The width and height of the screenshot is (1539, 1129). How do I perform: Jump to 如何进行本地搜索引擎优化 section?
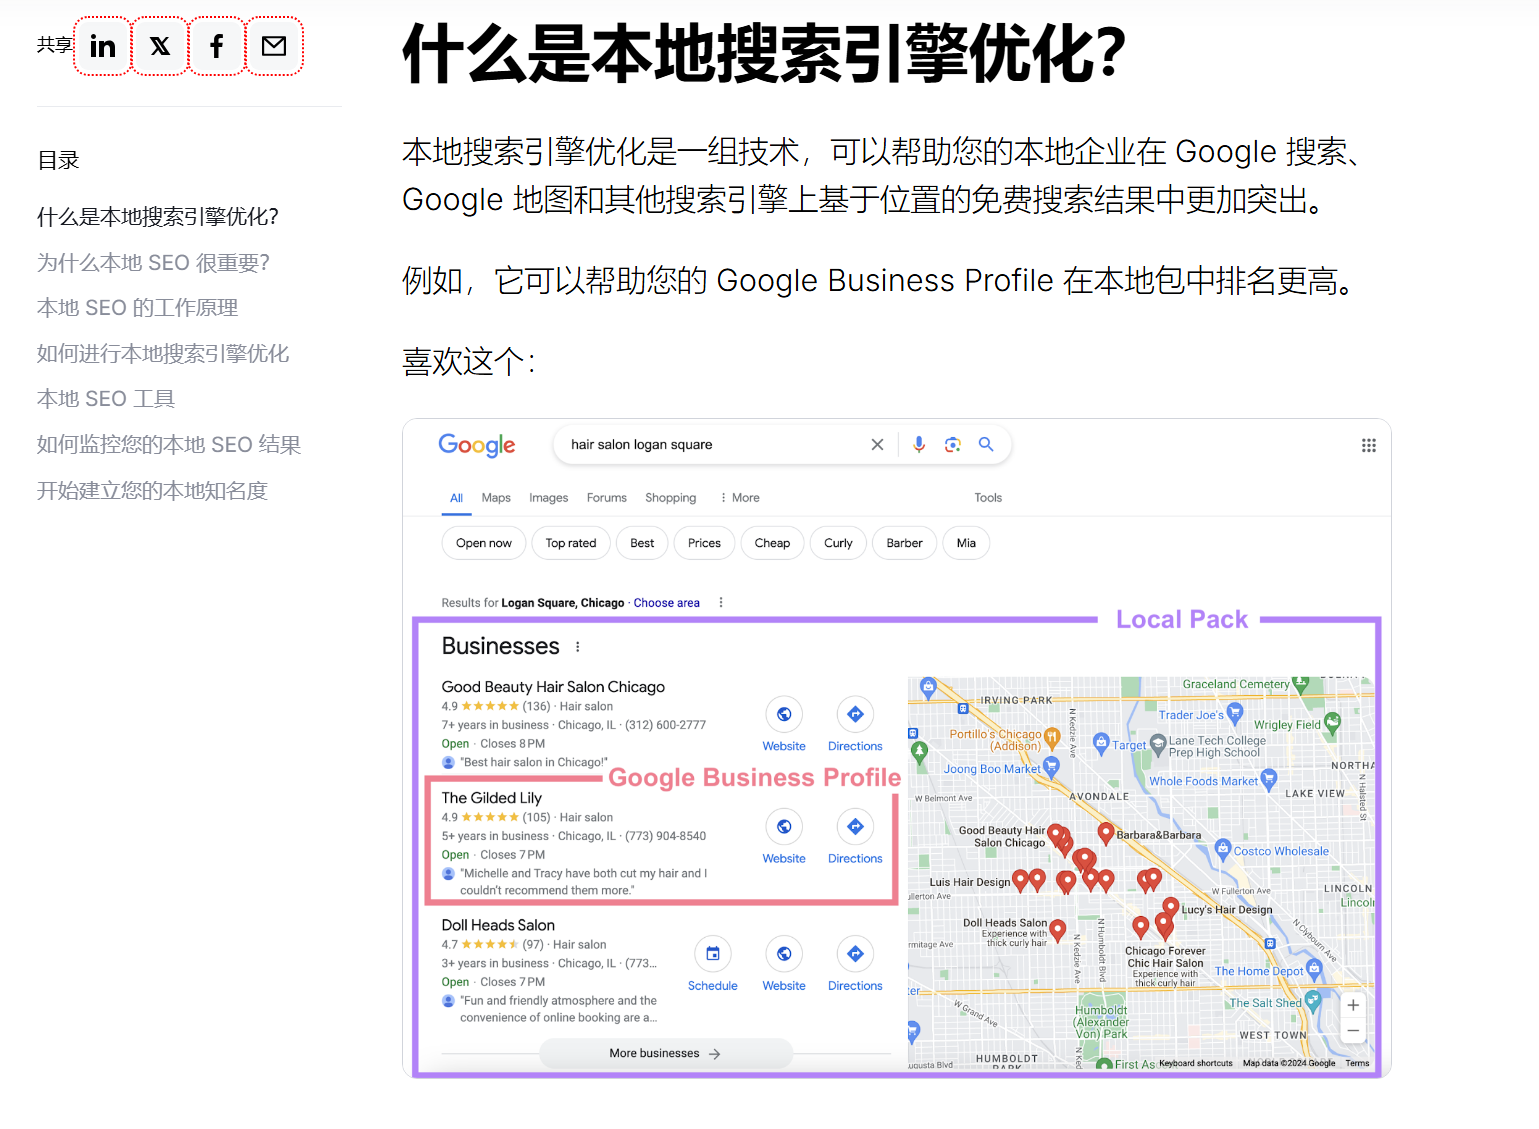click(163, 354)
